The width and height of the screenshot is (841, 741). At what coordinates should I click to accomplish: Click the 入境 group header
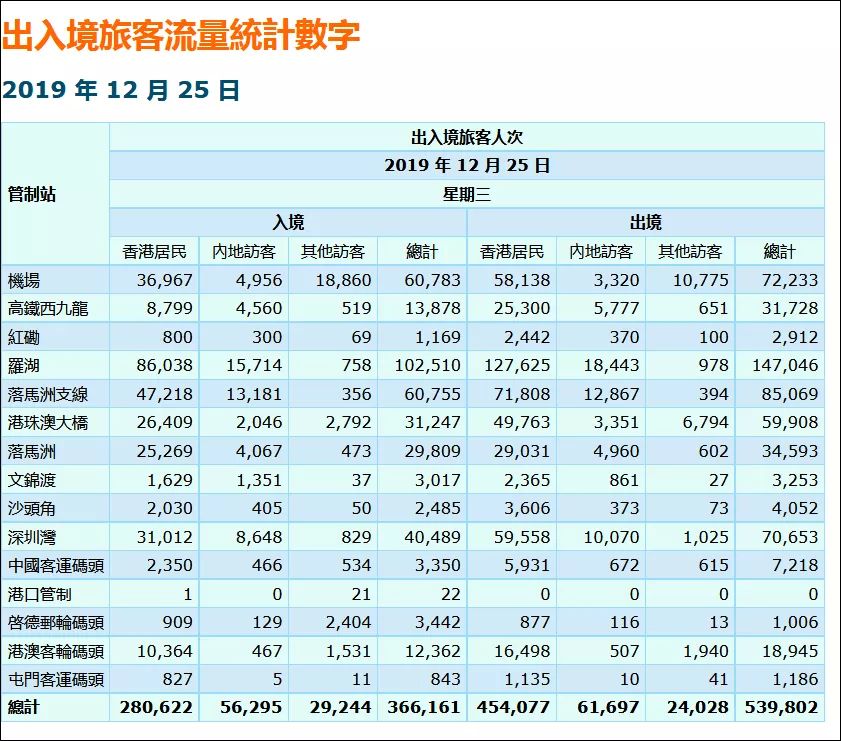click(288, 223)
